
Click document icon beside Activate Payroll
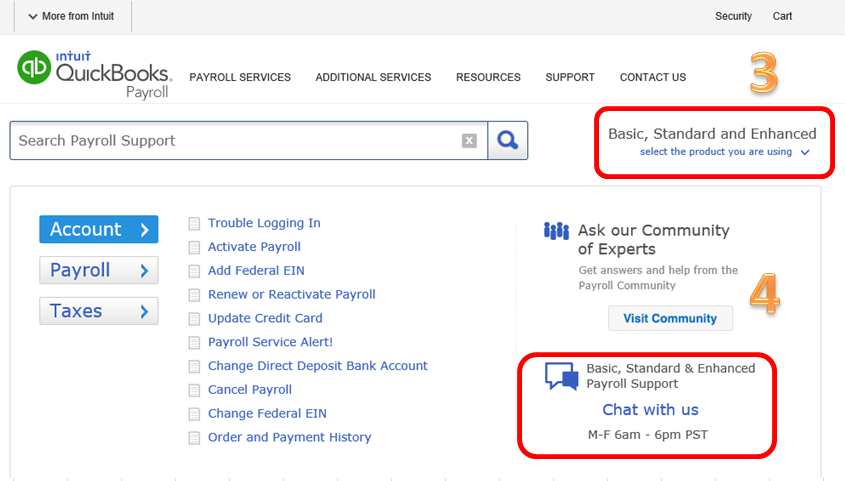(194, 247)
